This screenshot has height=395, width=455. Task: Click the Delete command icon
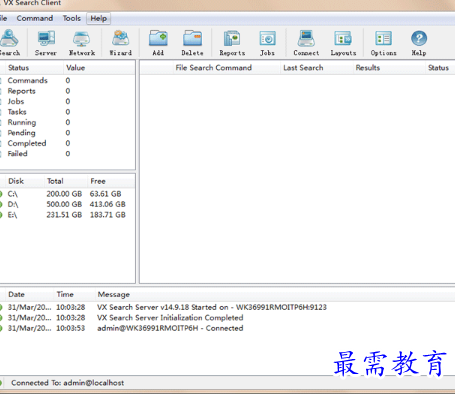coord(192,43)
